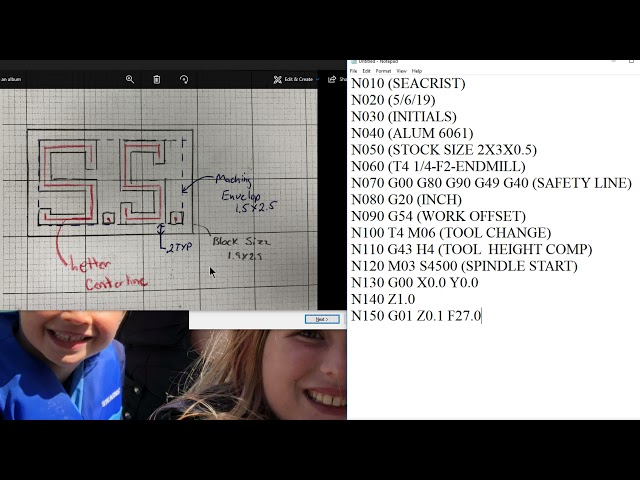Click the maximize button of Notepad window

coord(631,62)
